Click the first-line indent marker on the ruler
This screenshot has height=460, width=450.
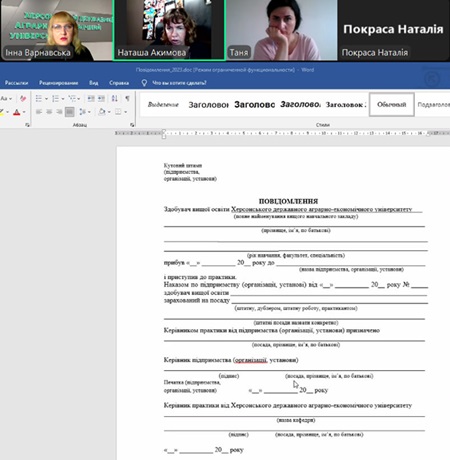[164, 131]
